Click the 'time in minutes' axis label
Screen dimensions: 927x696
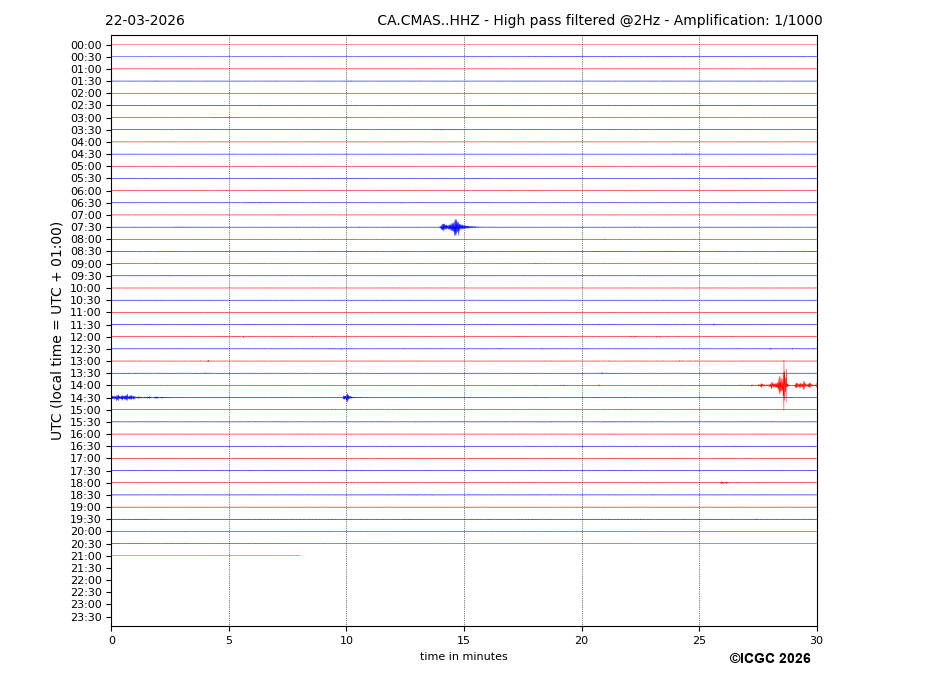tap(463, 657)
